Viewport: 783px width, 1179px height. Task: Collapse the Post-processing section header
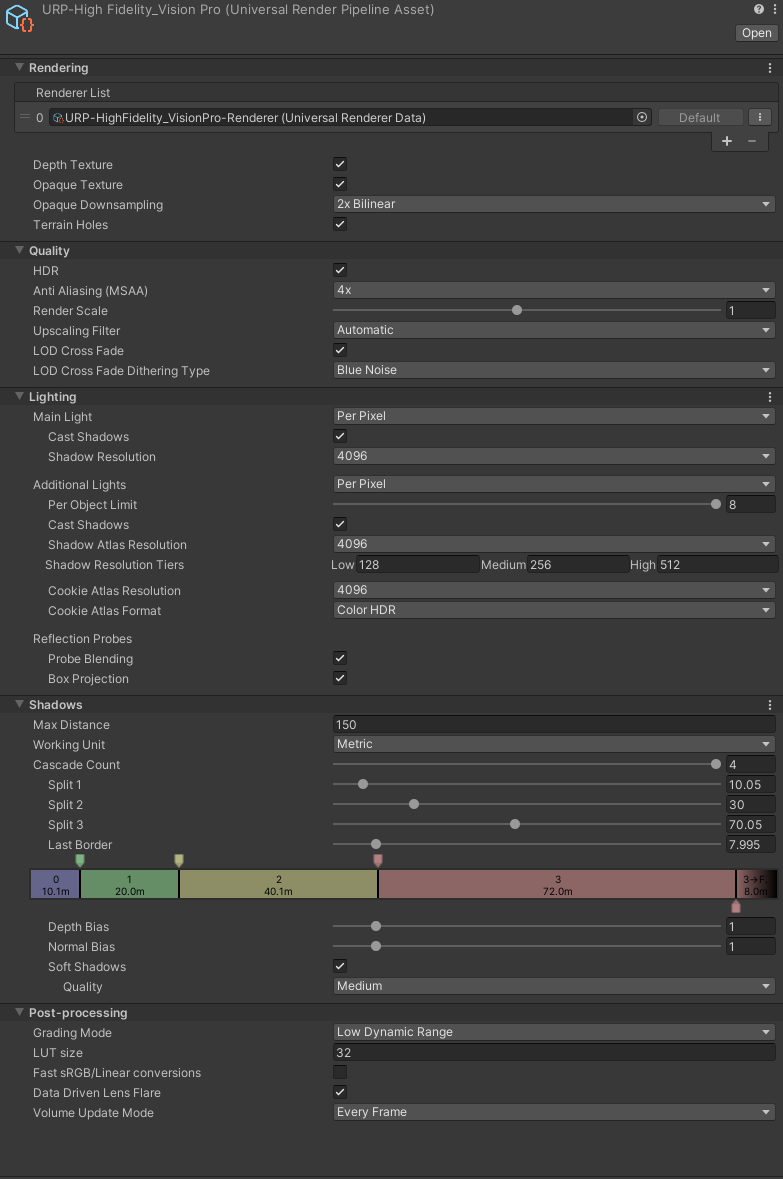click(18, 1012)
